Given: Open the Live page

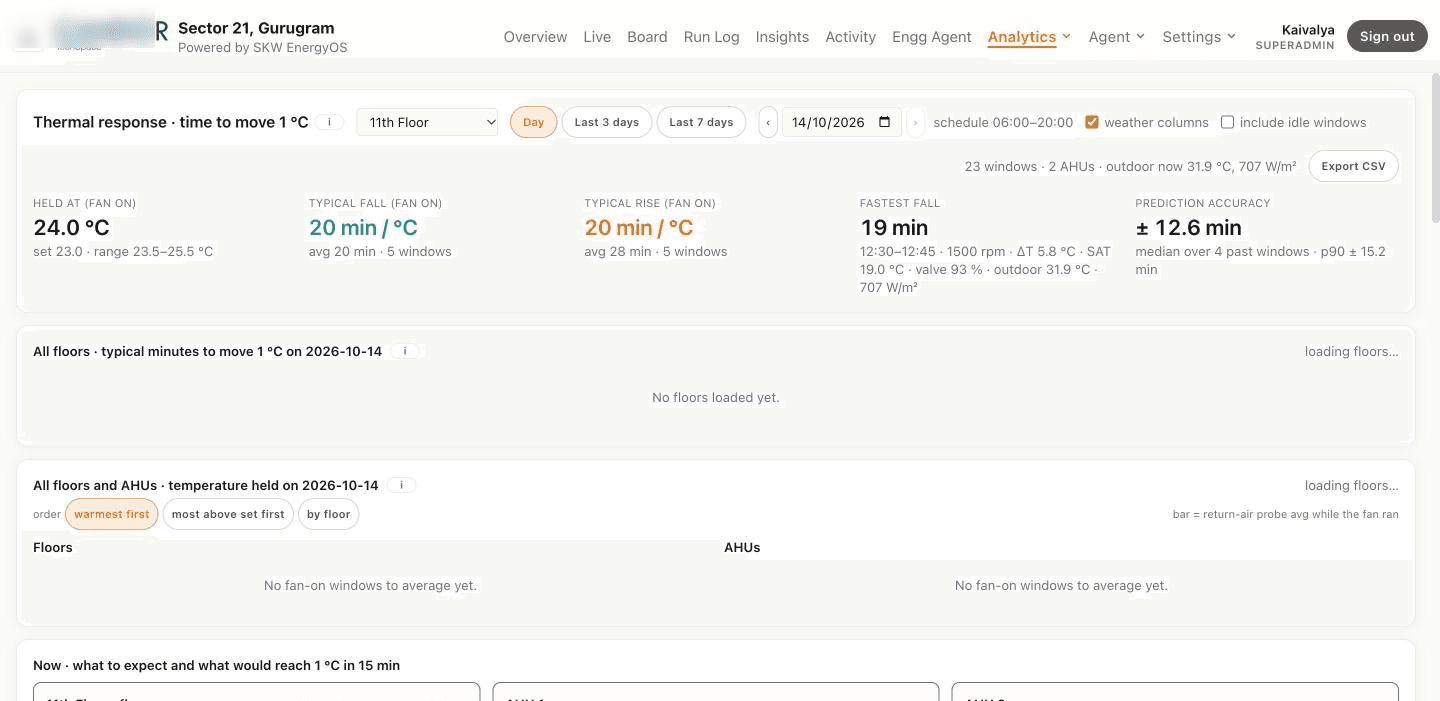Looking at the screenshot, I should click(x=597, y=37).
